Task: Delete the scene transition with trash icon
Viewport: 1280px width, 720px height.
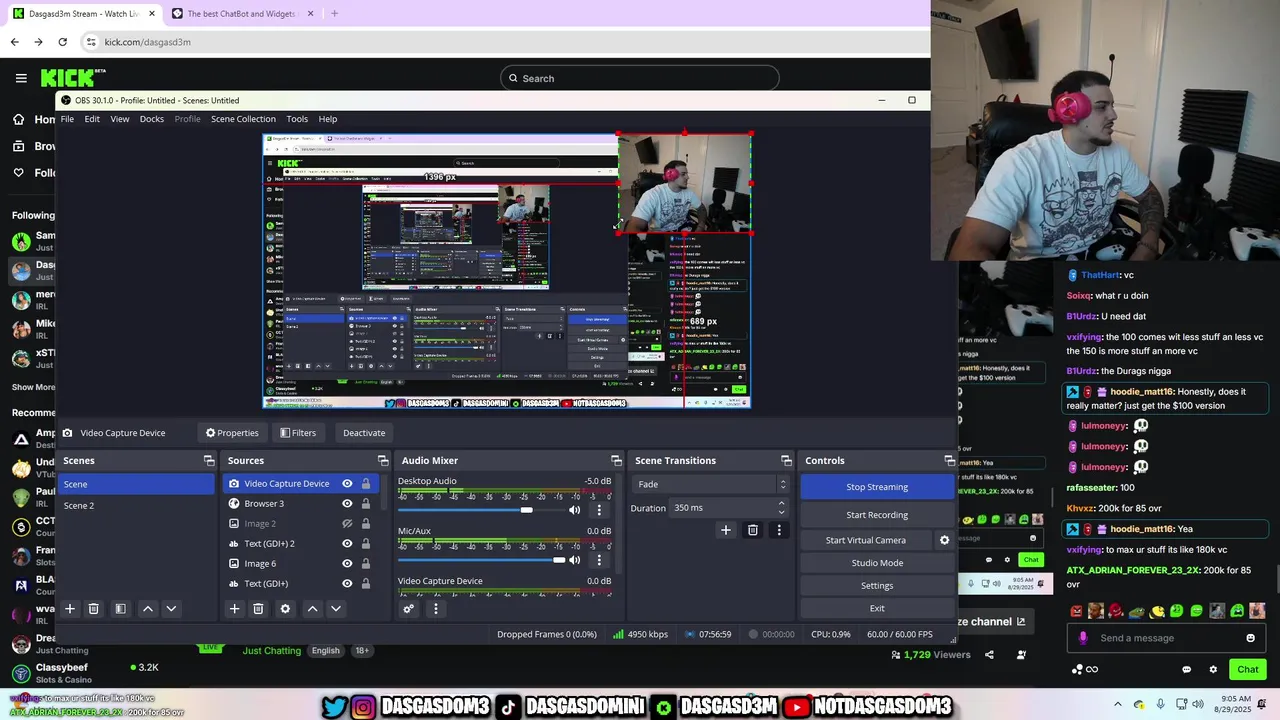Action: point(753,530)
